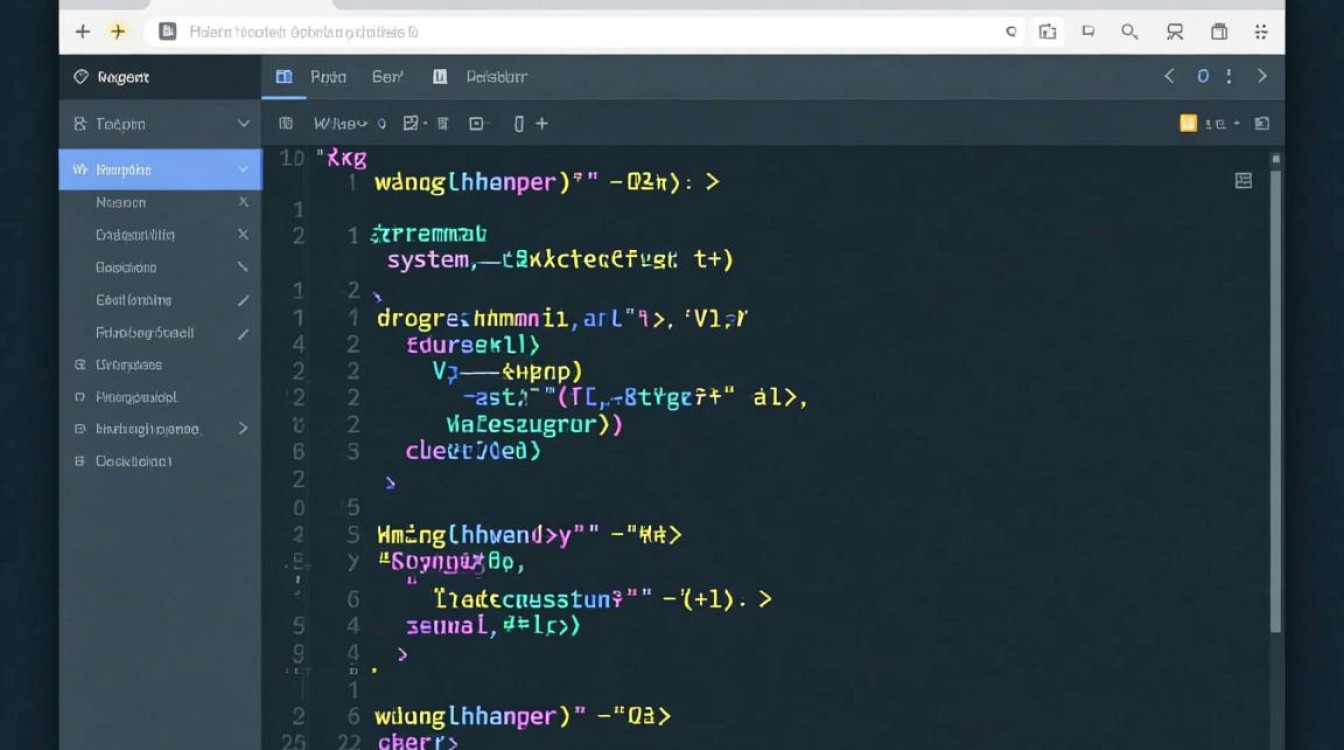This screenshot has height=750, width=1344.
Task: Click the yellow plus icon in browser bar
Action: pyautogui.click(x=118, y=32)
